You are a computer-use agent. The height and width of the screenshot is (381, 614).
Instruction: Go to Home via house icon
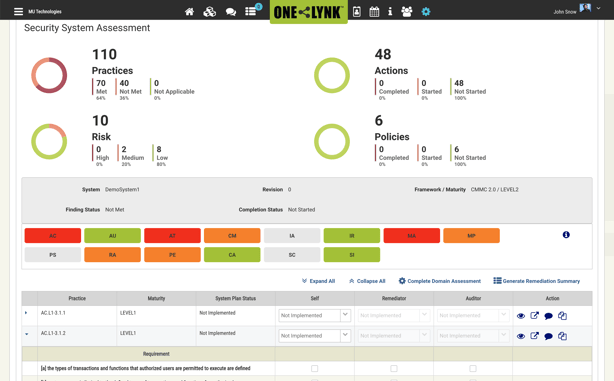point(190,12)
